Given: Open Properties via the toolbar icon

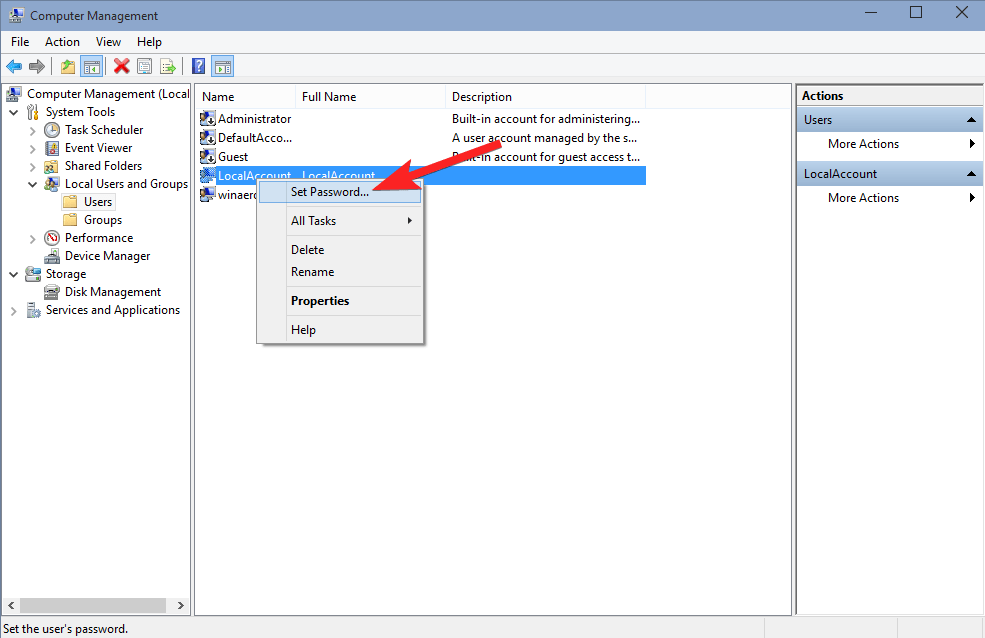Looking at the screenshot, I should pyautogui.click(x=145, y=66).
